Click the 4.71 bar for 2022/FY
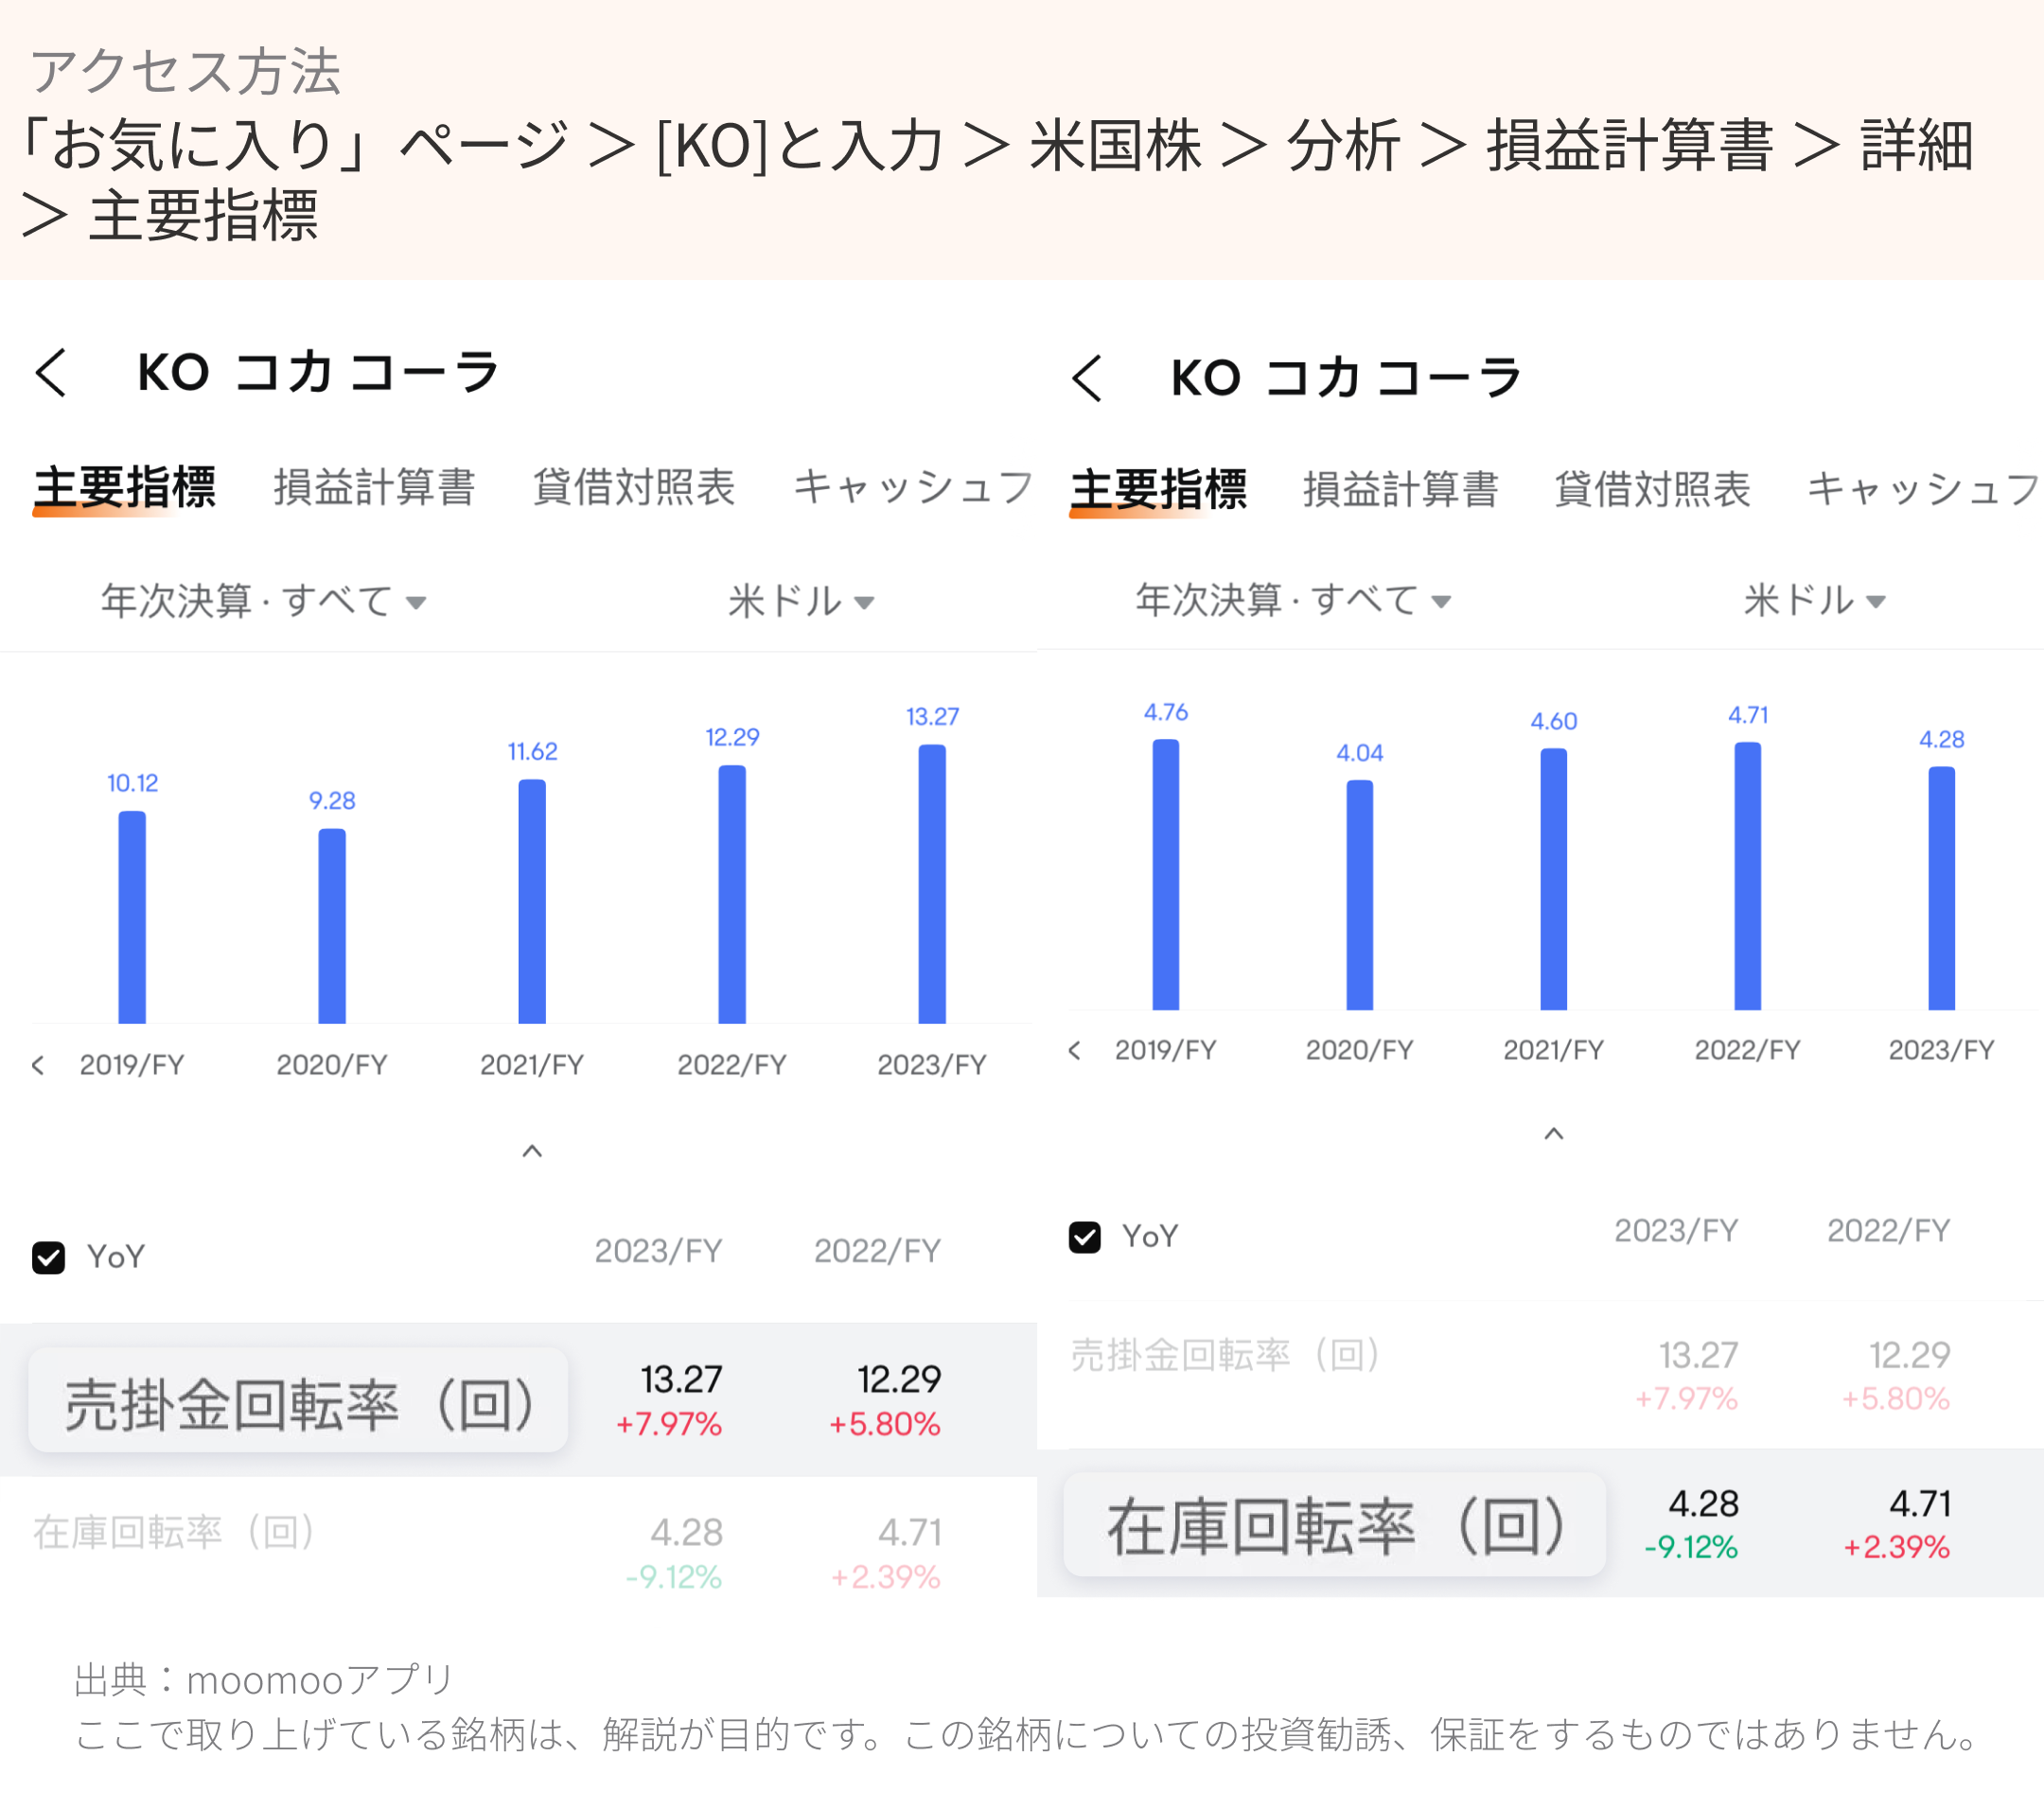Image resolution: width=2044 pixels, height=1809 pixels. click(1748, 876)
